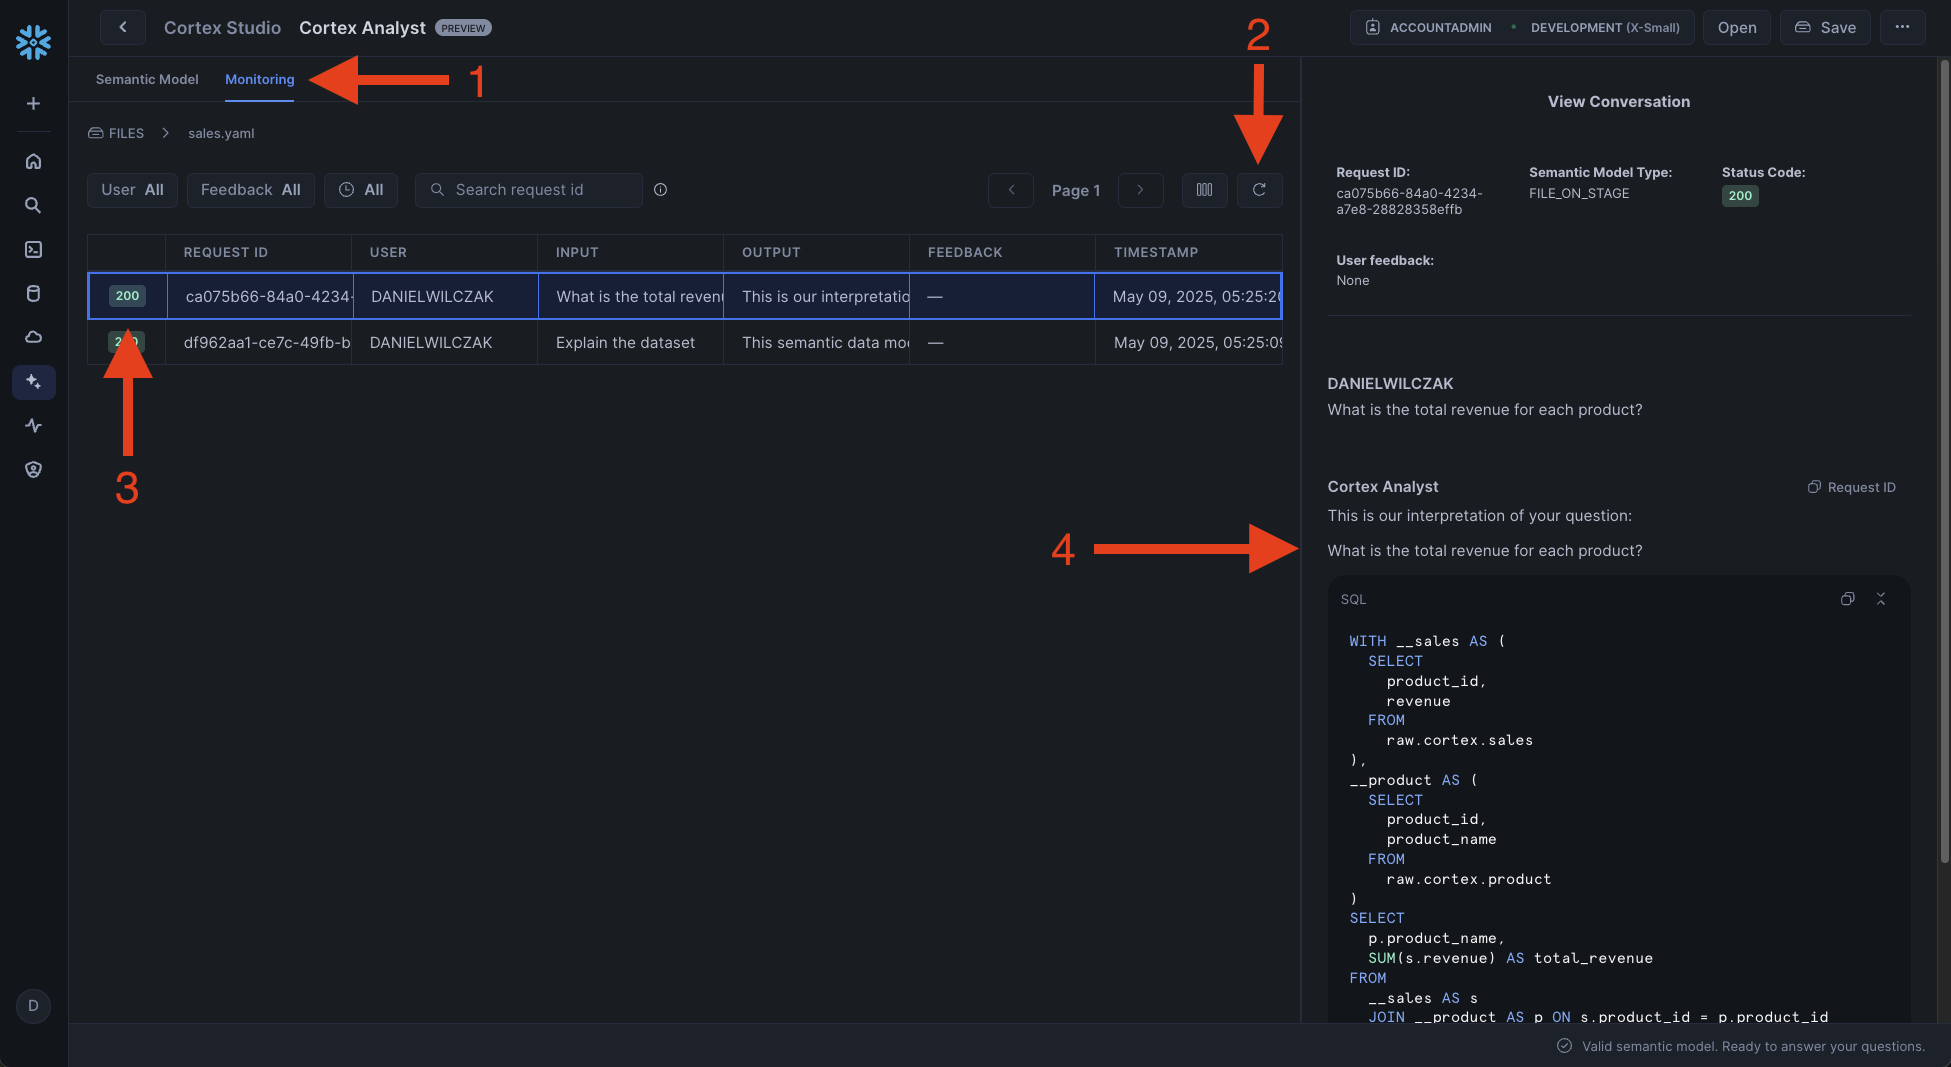The height and width of the screenshot is (1067, 1951).
Task: Click 'Explain the dataset' input cell
Action: tap(630, 342)
